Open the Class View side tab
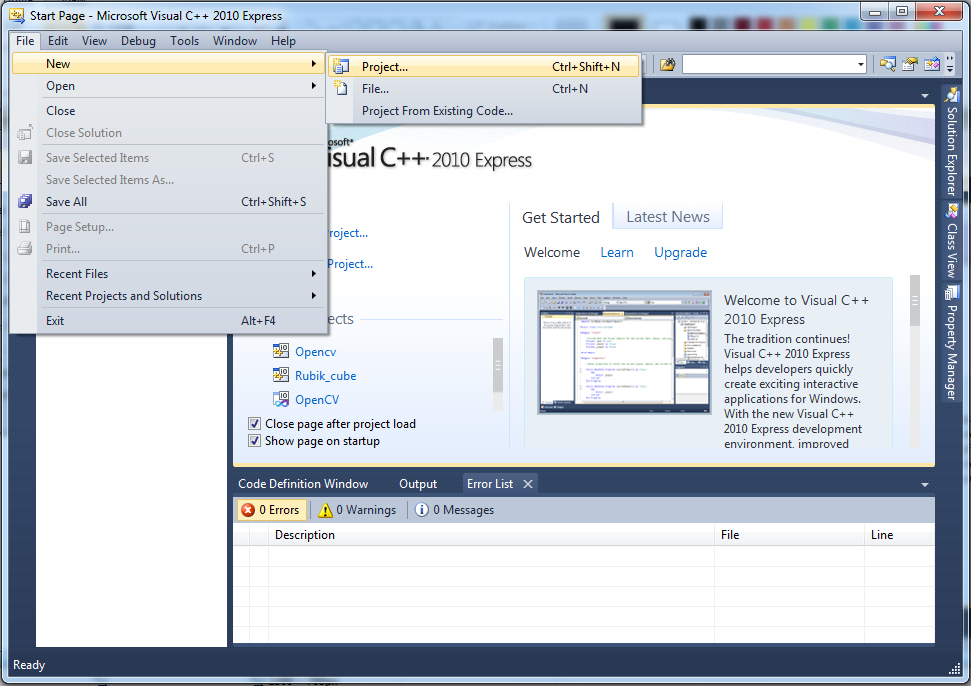This screenshot has height=686, width=971. (951, 241)
